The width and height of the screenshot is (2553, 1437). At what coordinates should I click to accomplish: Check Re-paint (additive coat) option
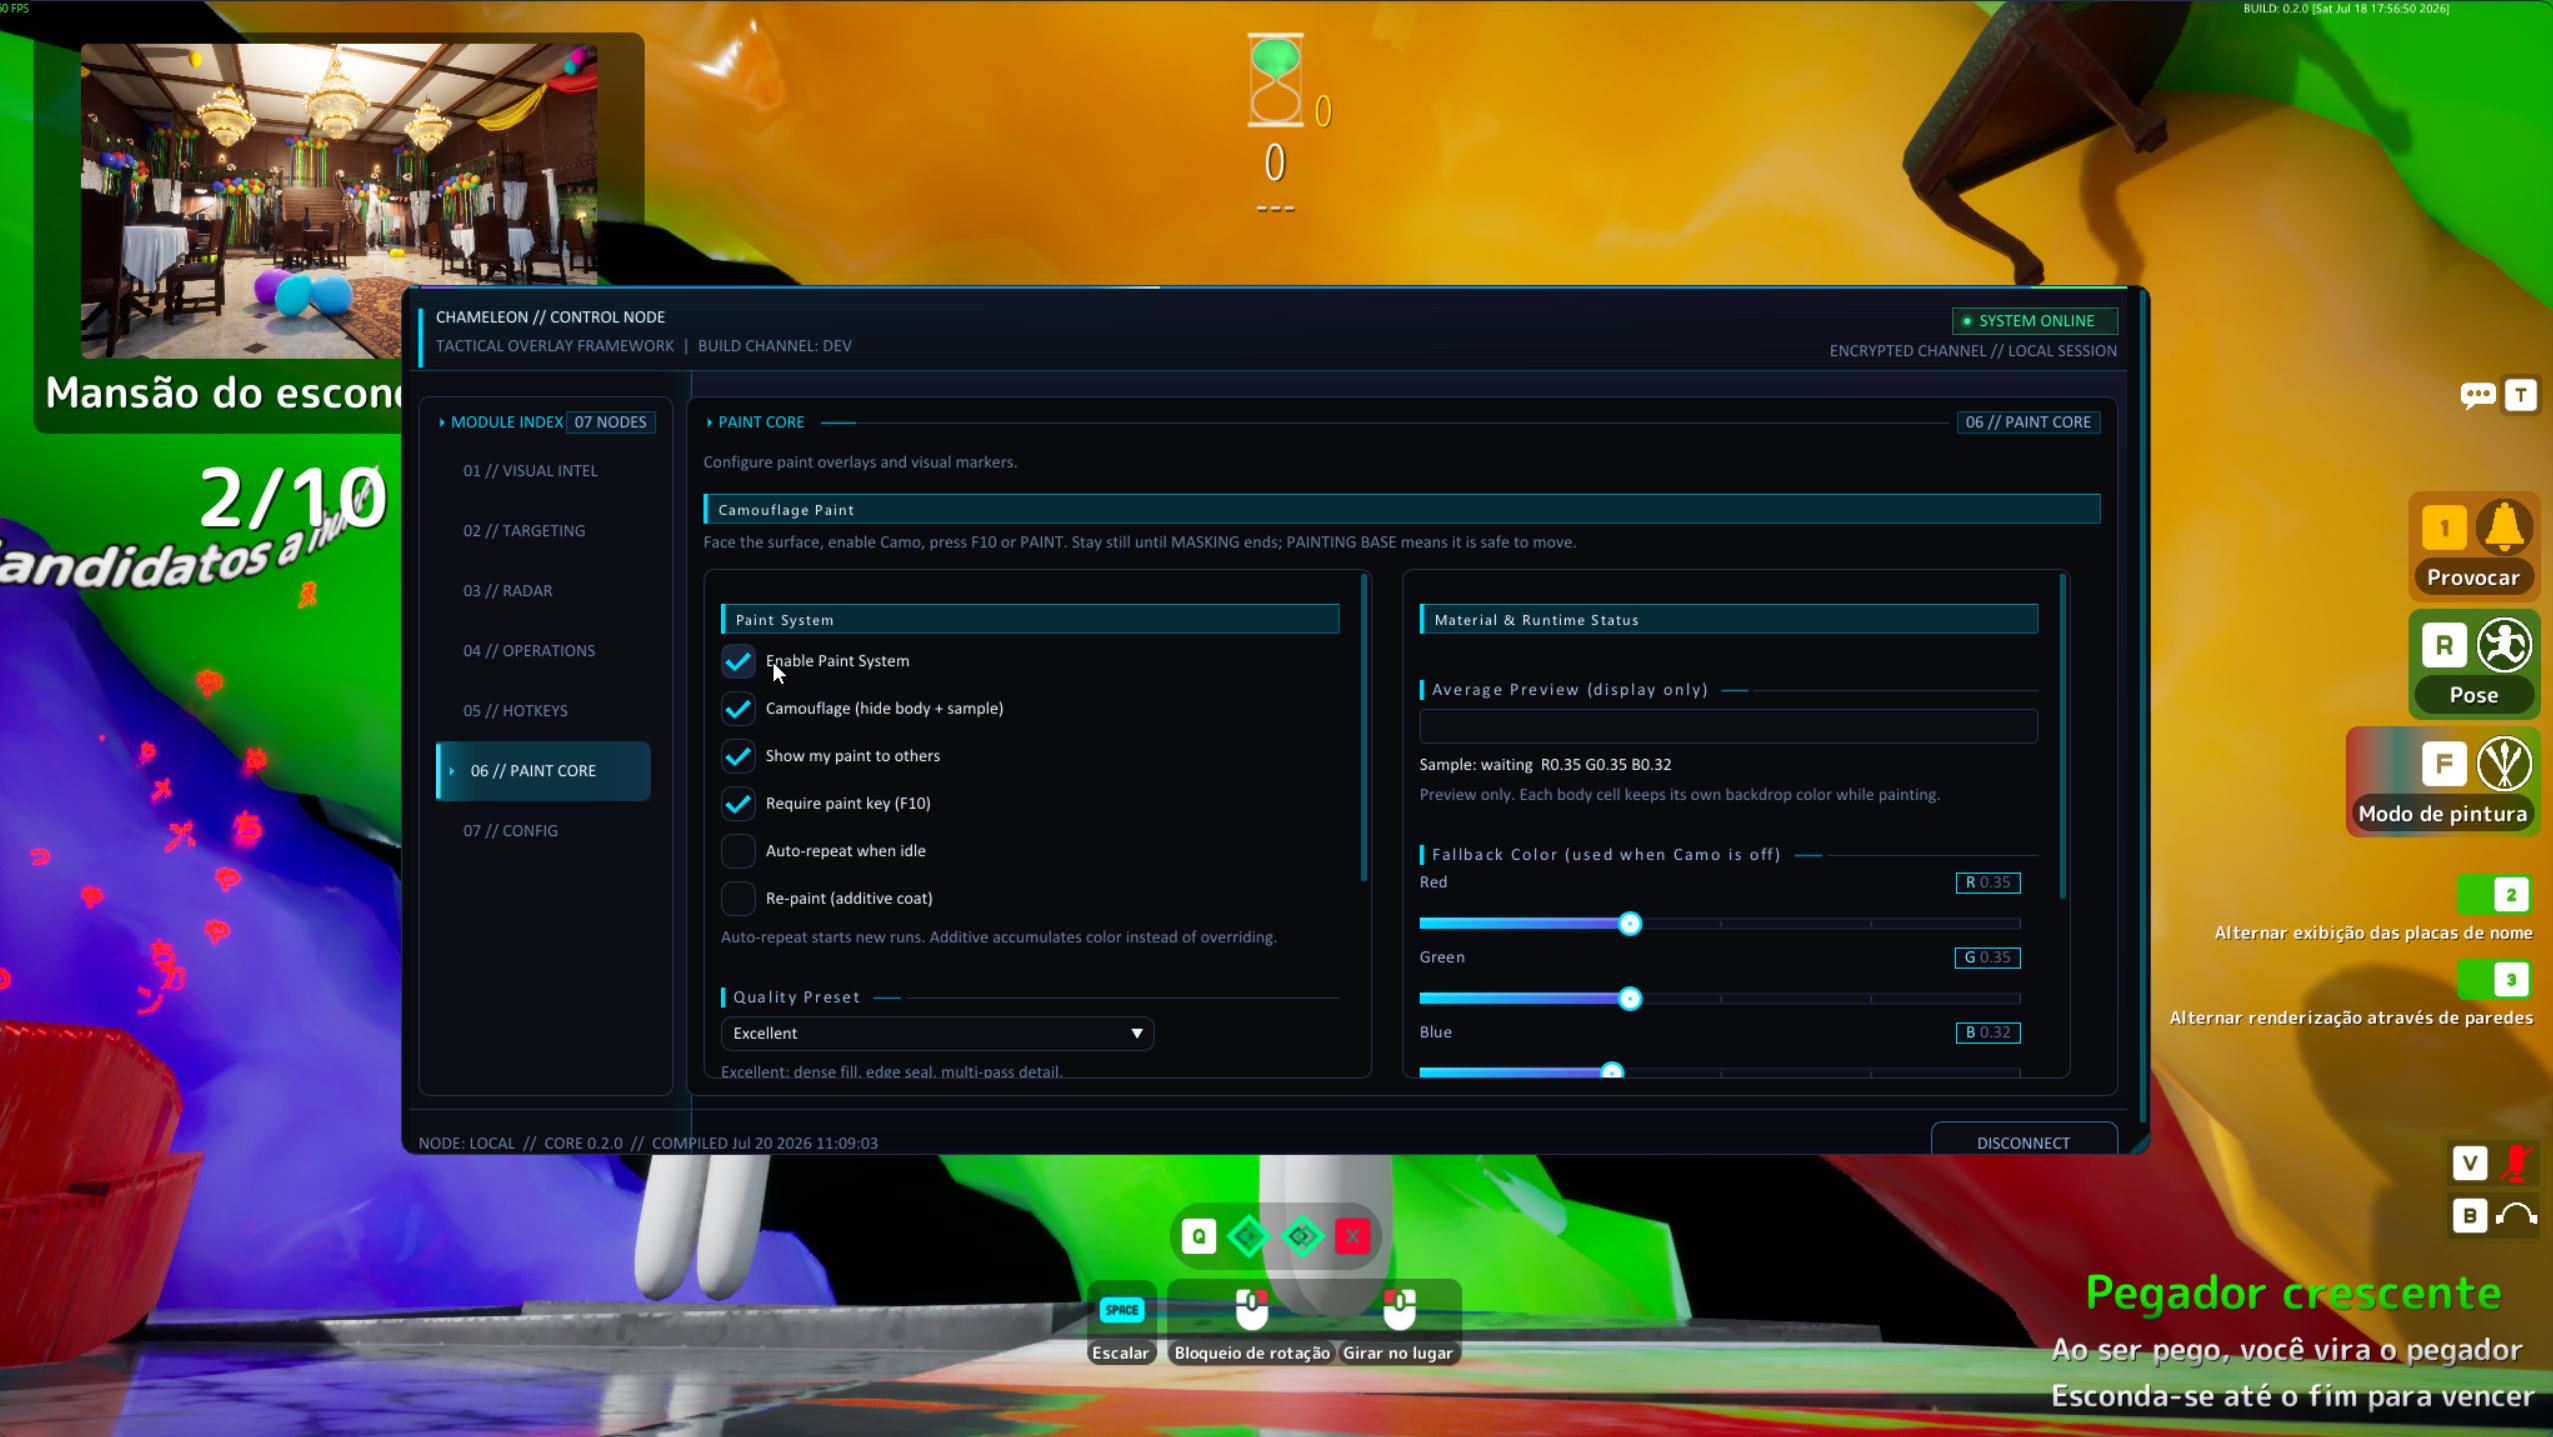[738, 898]
